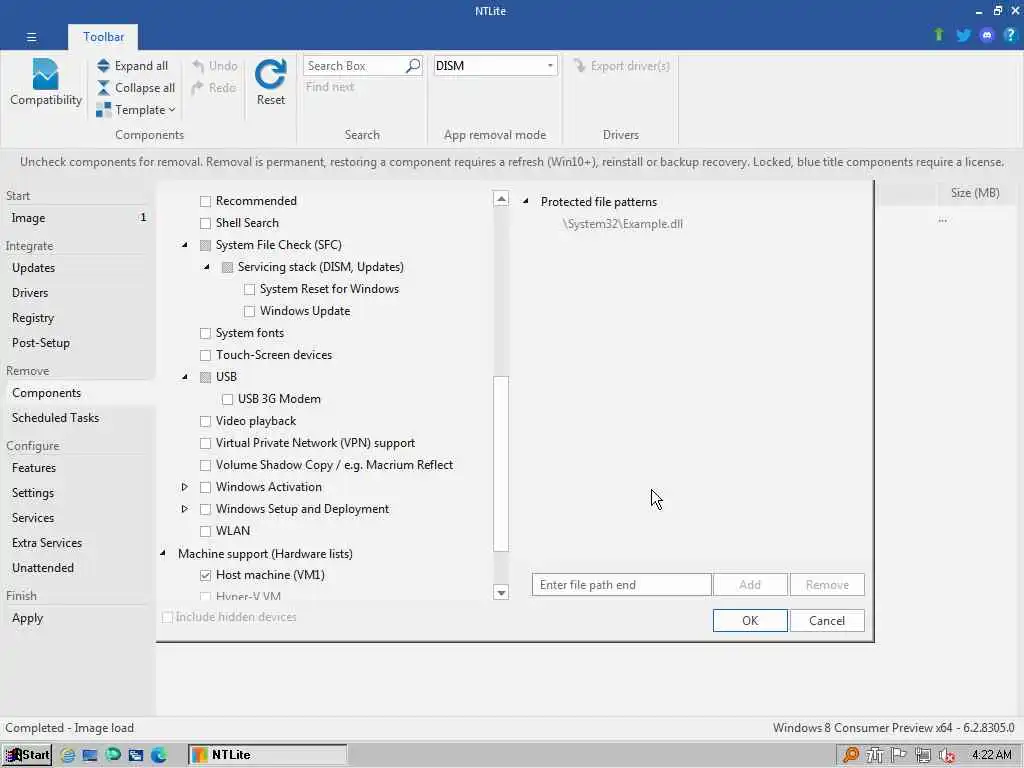This screenshot has width=1024, height=768.
Task: Click the tray magnifier icon
Action: [850, 756]
